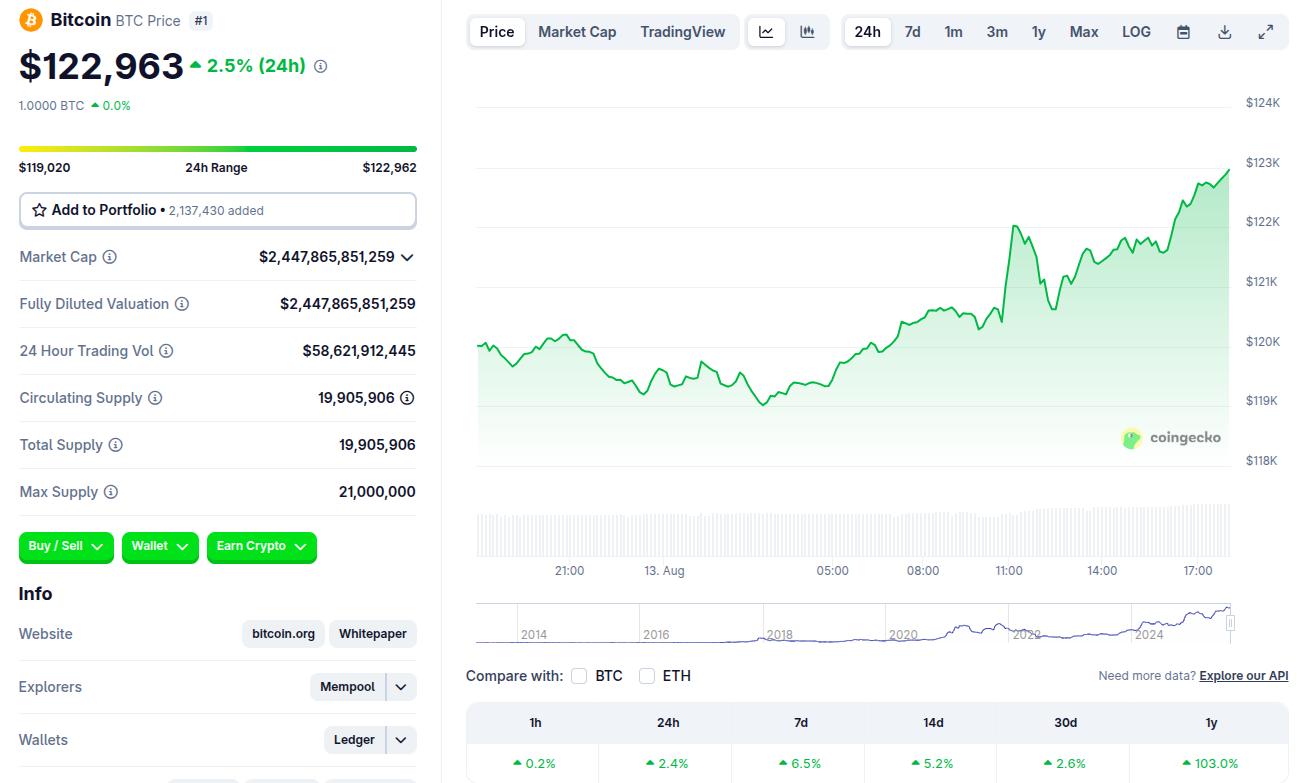Open Ledger wallet link
Screen dimensions: 1297x783
355,740
